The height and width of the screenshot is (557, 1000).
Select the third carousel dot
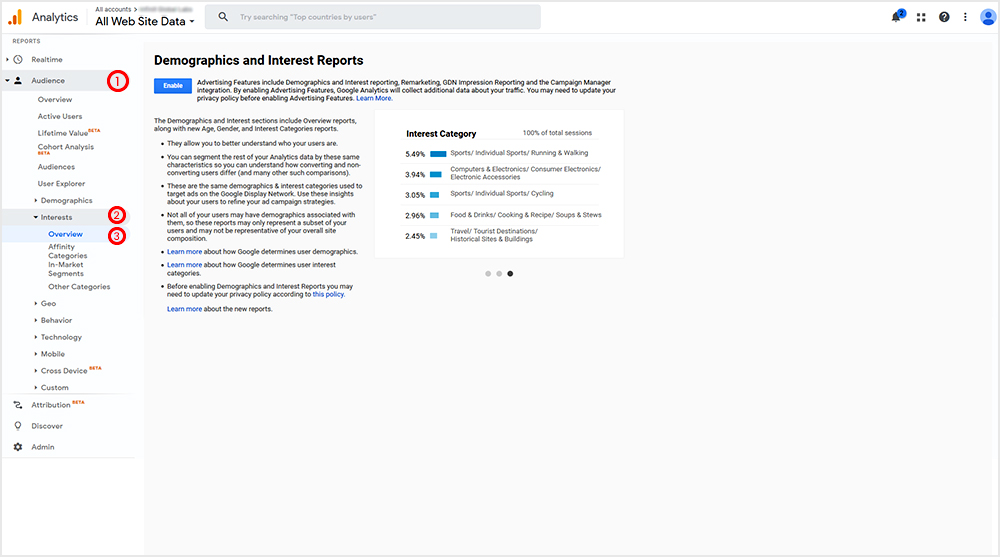click(510, 273)
